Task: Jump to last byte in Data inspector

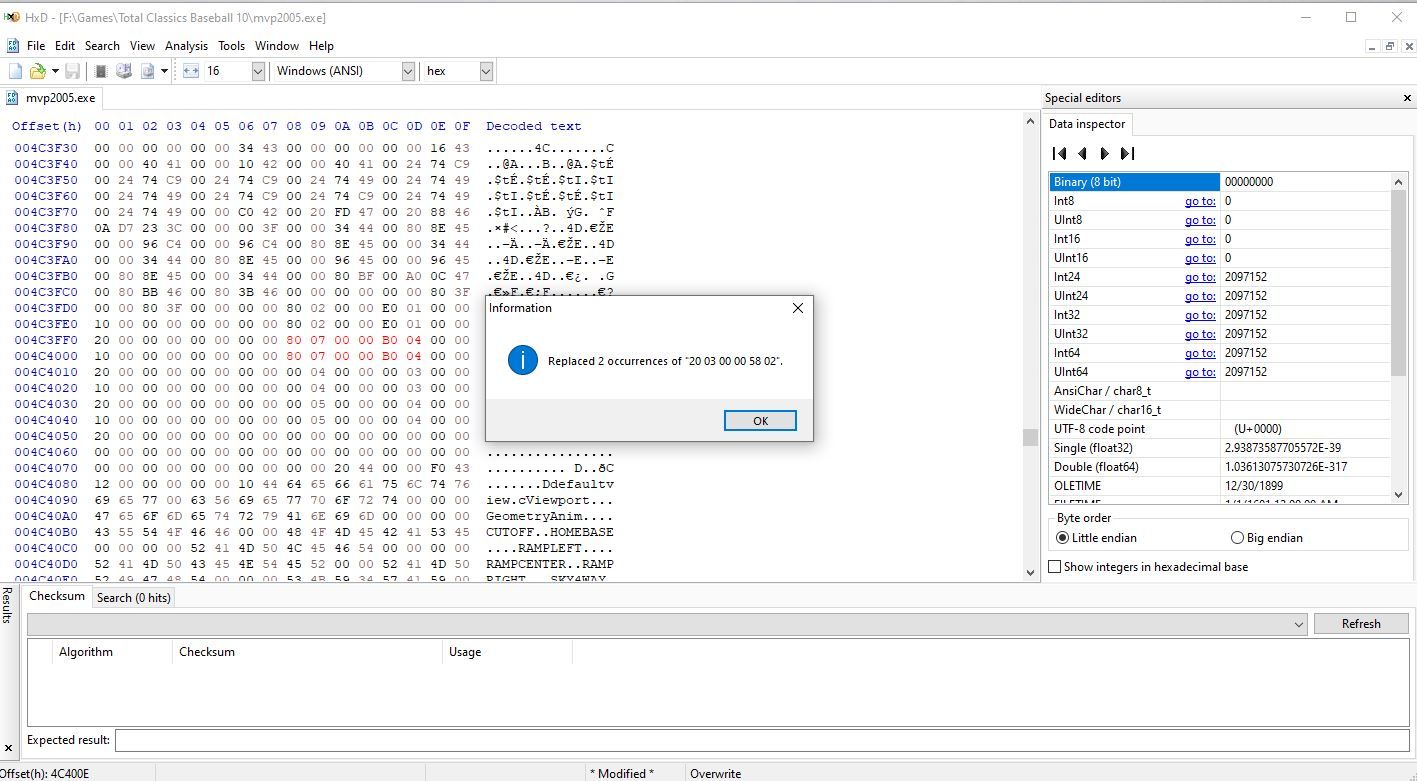Action: [1127, 153]
